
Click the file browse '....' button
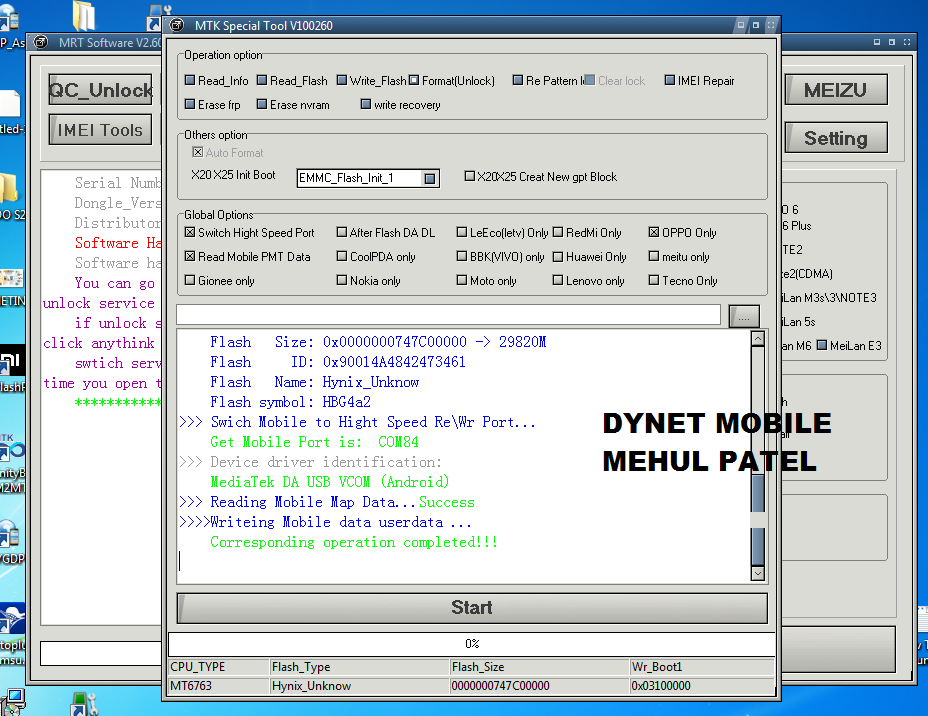point(744,317)
